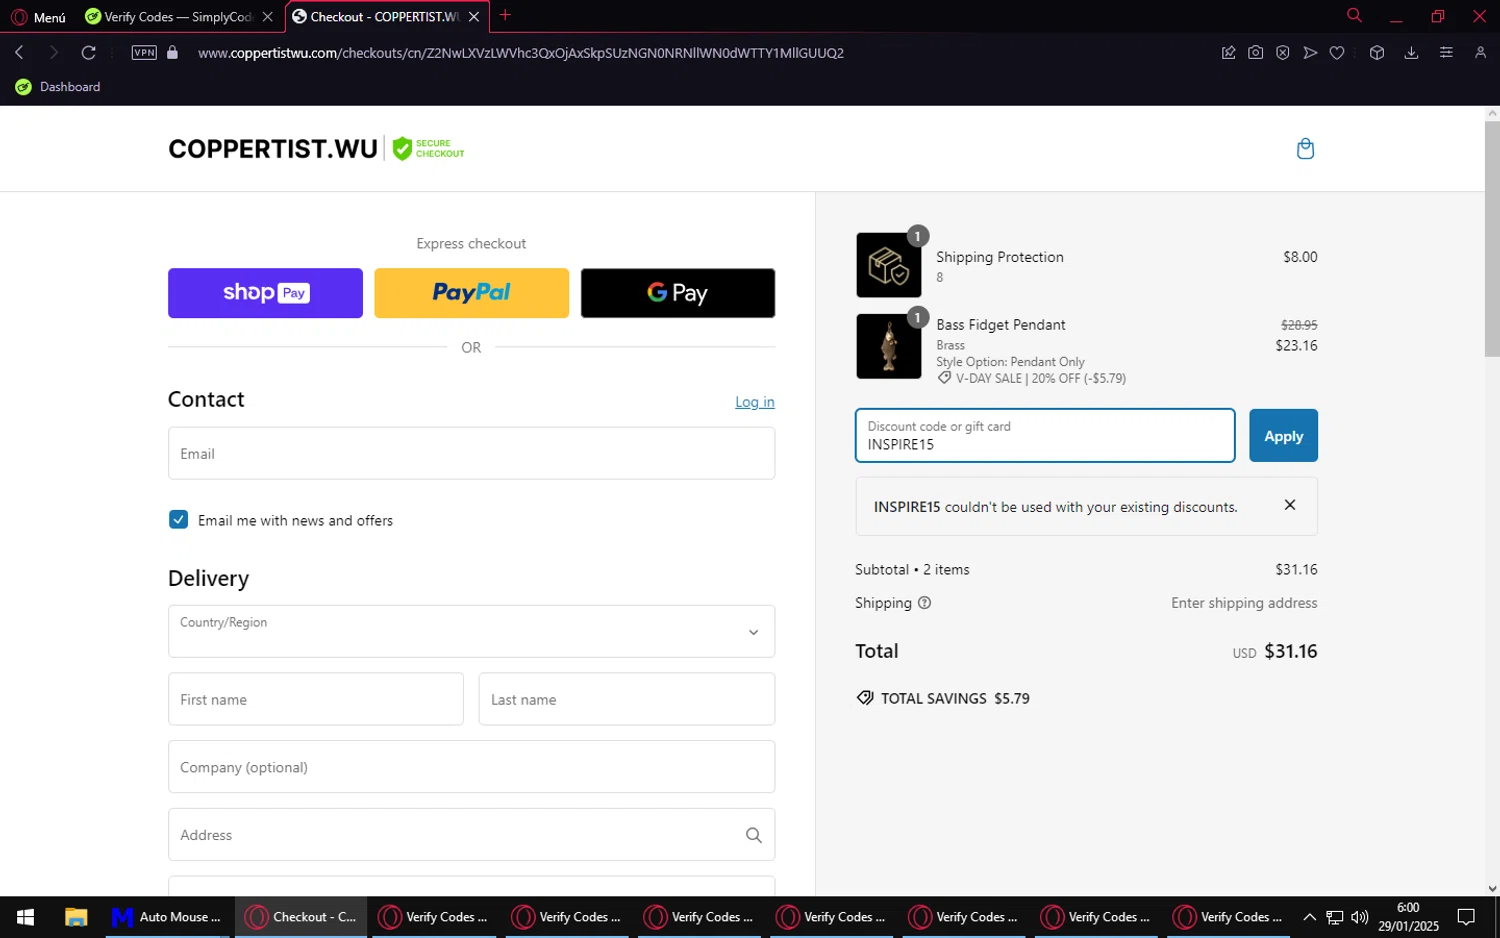
Task: Click the COPPERTIST.WU store logo
Action: coord(273,149)
